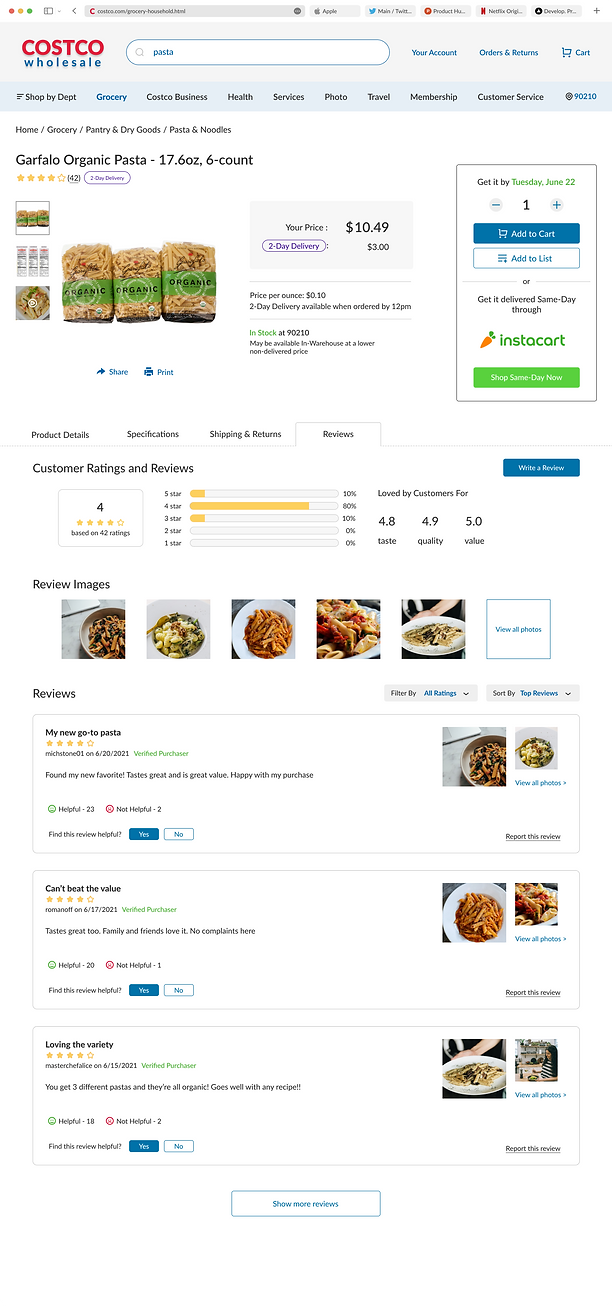Mark first review helpful with Yes

point(143,834)
